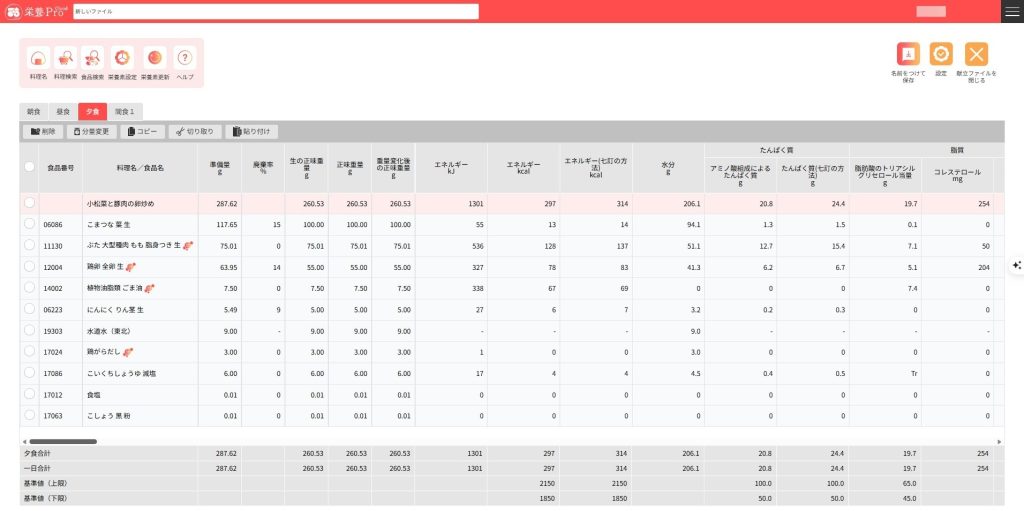Open the ヘルプ help icon
The width and height of the screenshot is (1024, 511).
185,62
